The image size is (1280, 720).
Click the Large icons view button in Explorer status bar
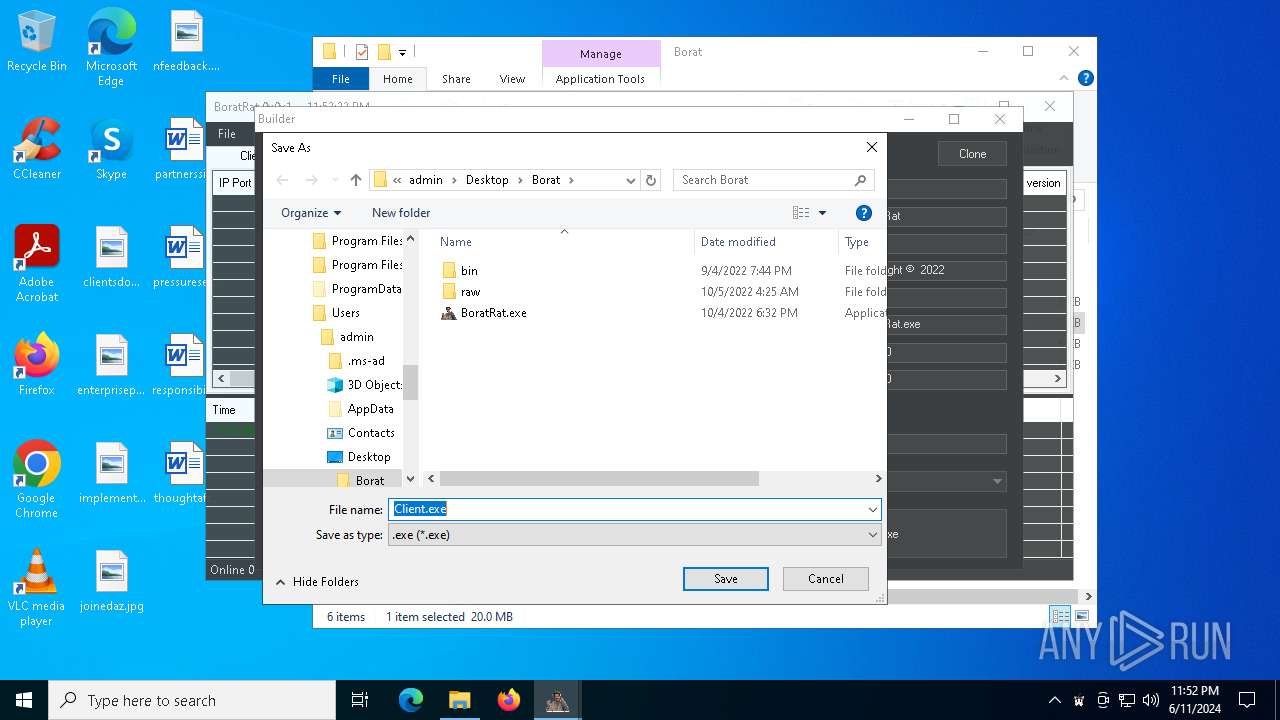coord(1081,616)
